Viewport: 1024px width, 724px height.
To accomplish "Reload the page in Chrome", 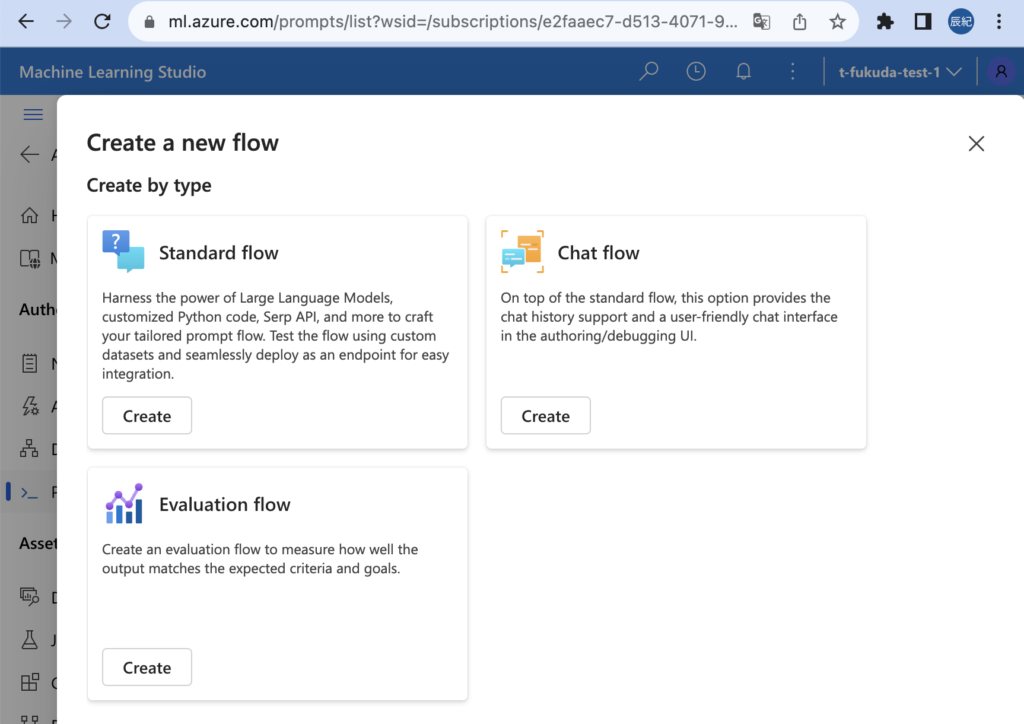I will 101,21.
